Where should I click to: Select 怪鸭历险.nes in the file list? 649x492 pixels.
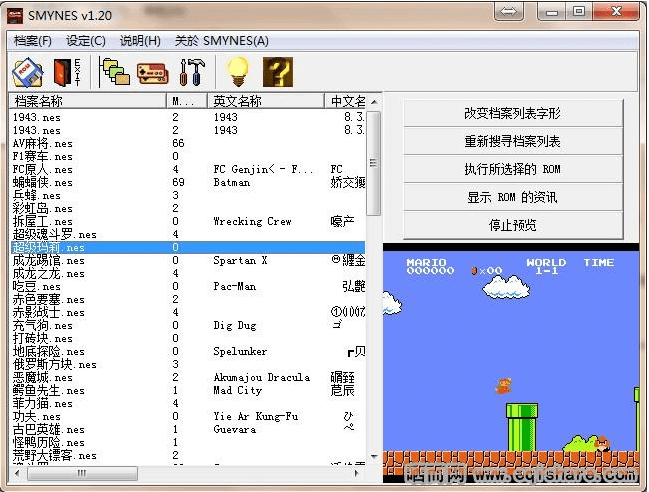pyautogui.click(x=48, y=443)
